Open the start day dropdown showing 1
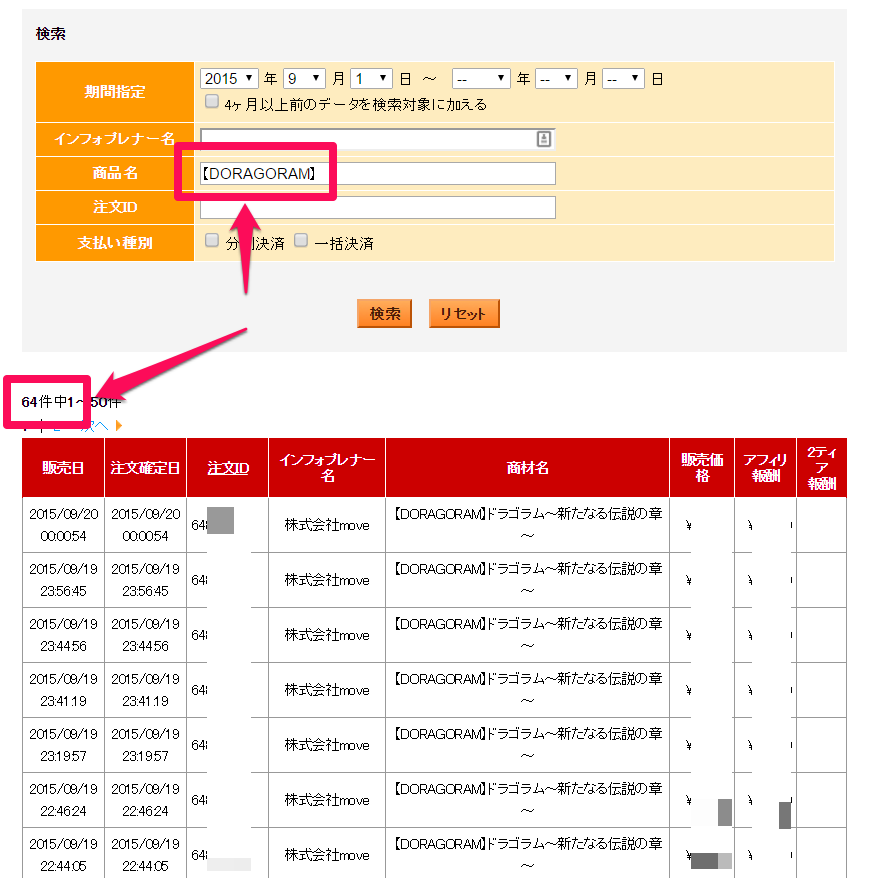 (371, 78)
